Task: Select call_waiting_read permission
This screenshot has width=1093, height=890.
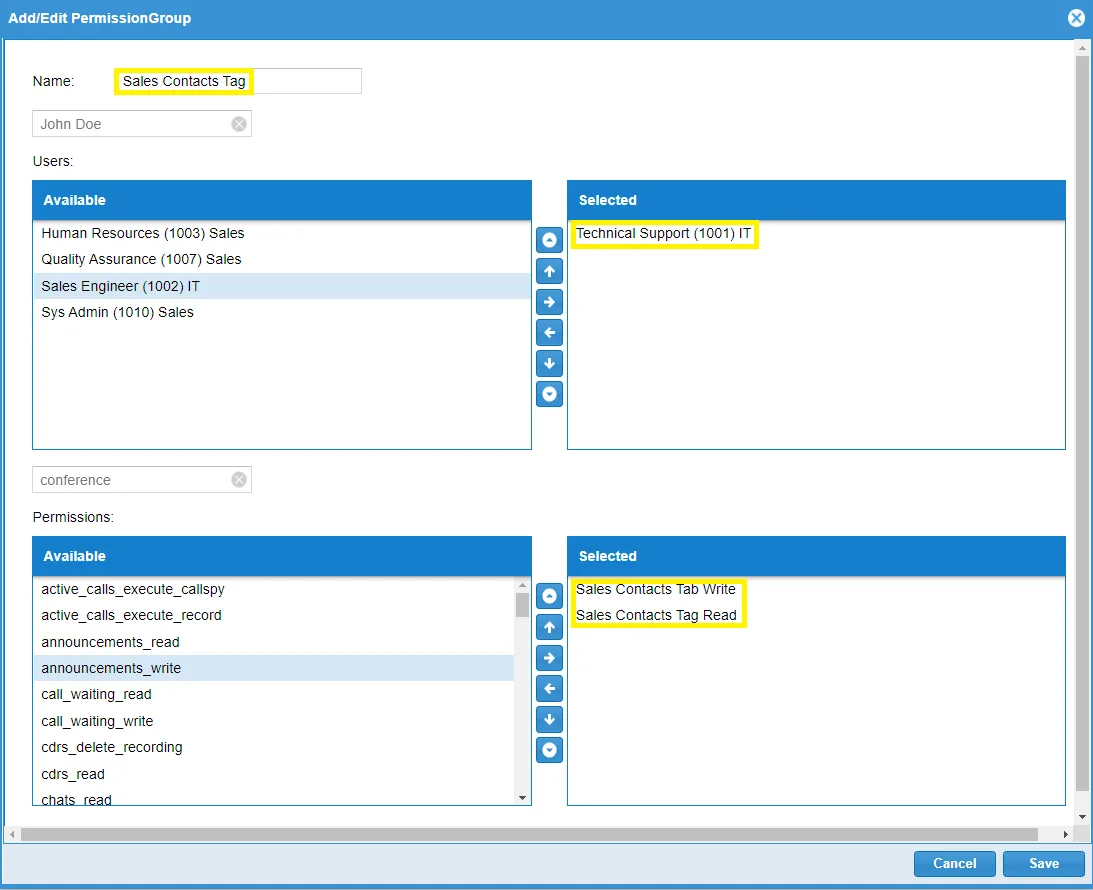Action: [273, 695]
